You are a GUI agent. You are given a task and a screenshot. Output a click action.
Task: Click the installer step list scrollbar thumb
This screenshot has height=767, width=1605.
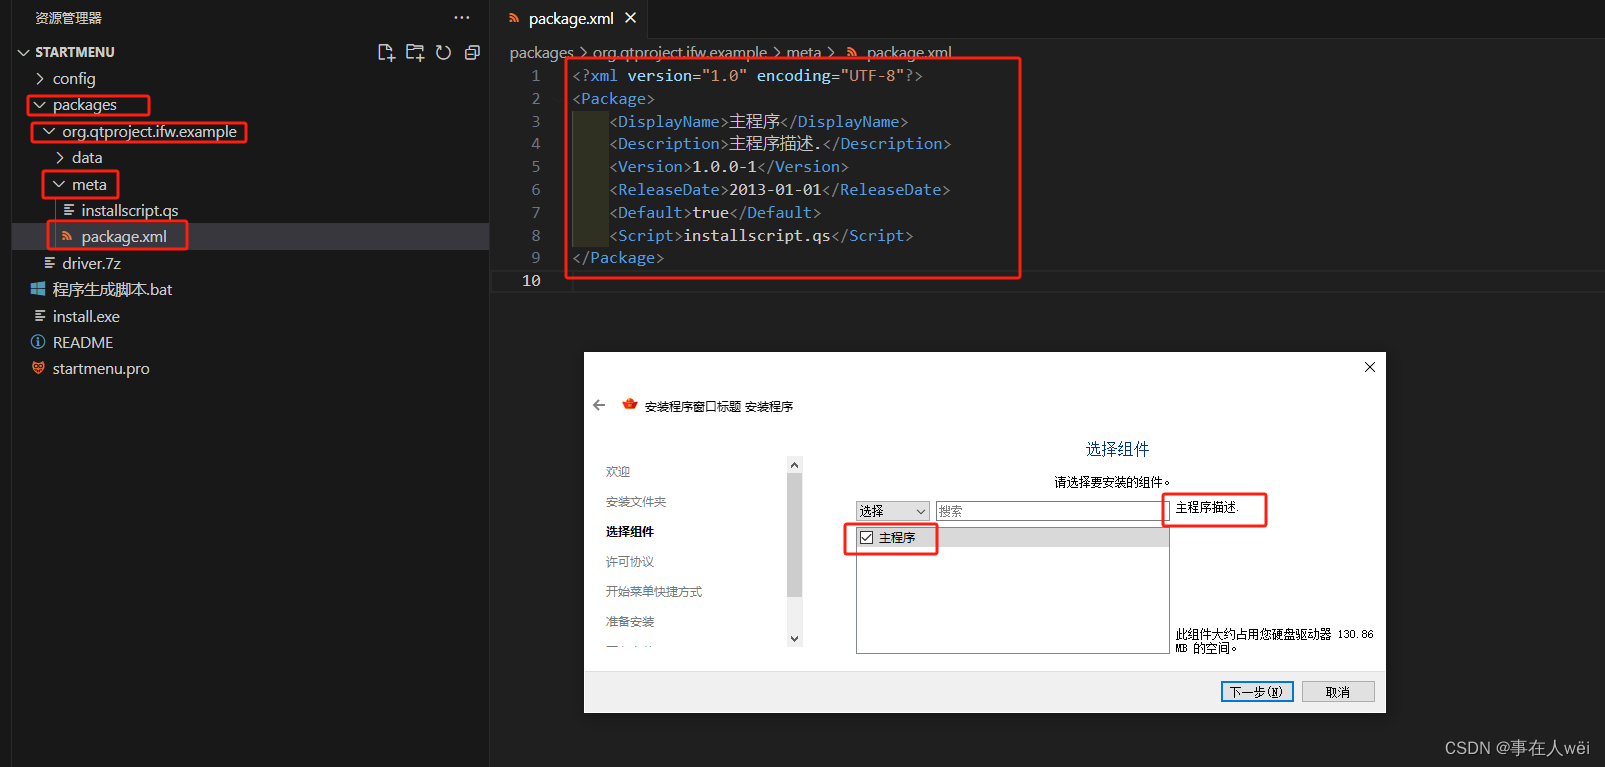[x=795, y=535]
